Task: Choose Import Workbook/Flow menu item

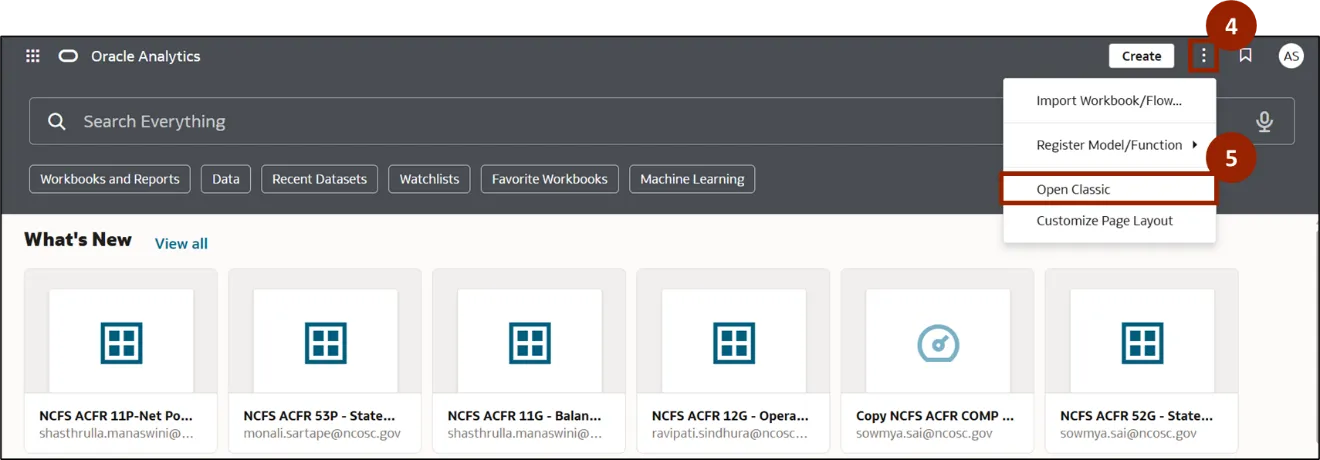Action: point(1108,101)
